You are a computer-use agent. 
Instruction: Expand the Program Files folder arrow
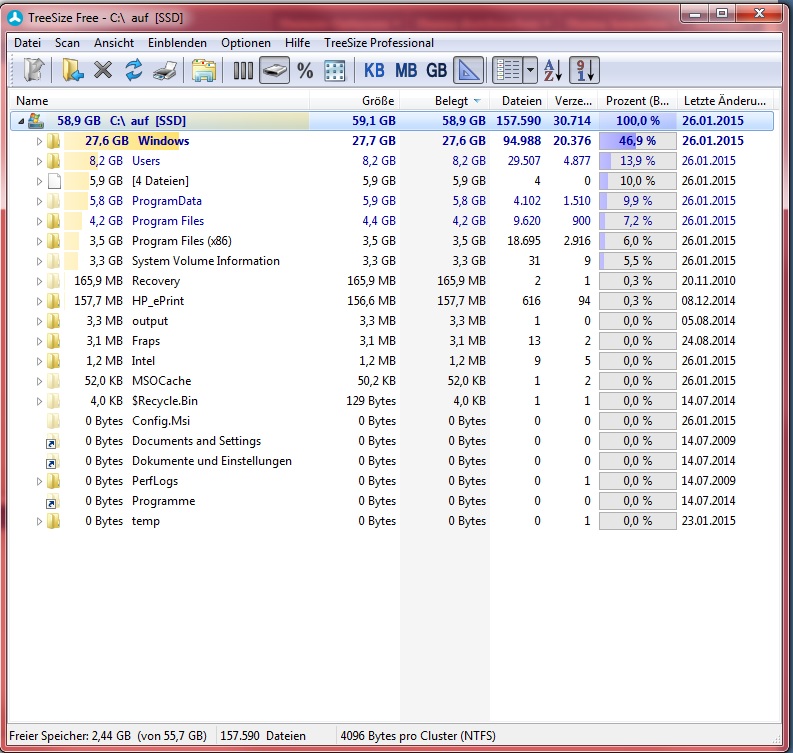click(39, 221)
